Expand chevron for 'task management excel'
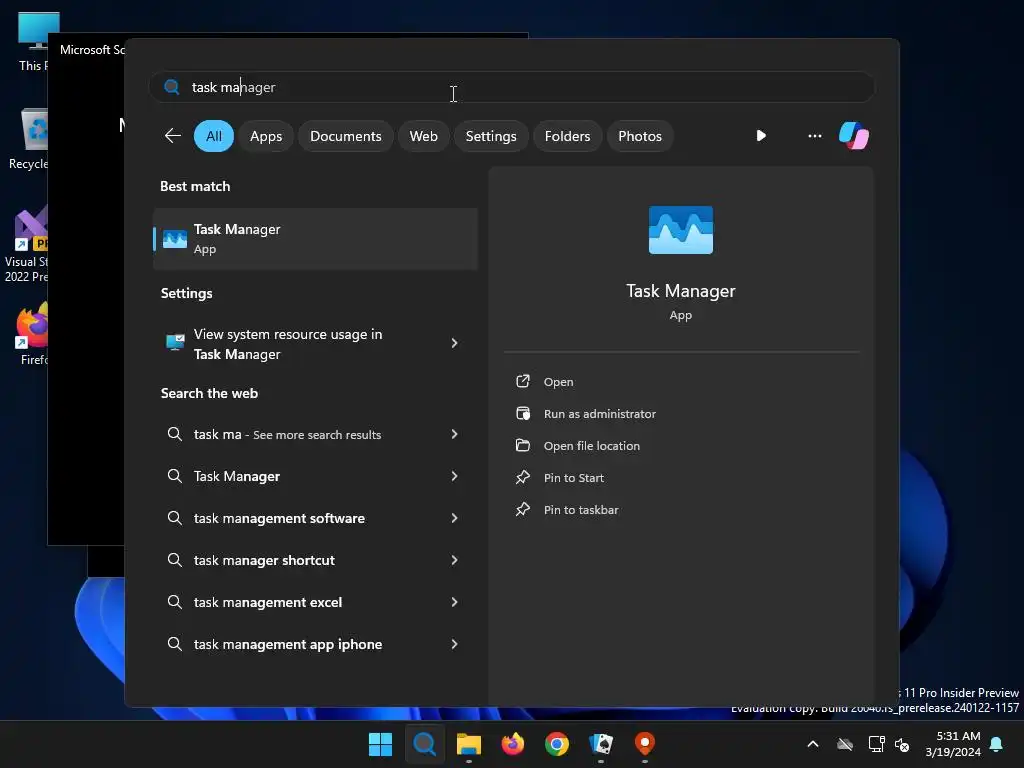Image resolution: width=1024 pixels, height=768 pixels. pos(454,602)
